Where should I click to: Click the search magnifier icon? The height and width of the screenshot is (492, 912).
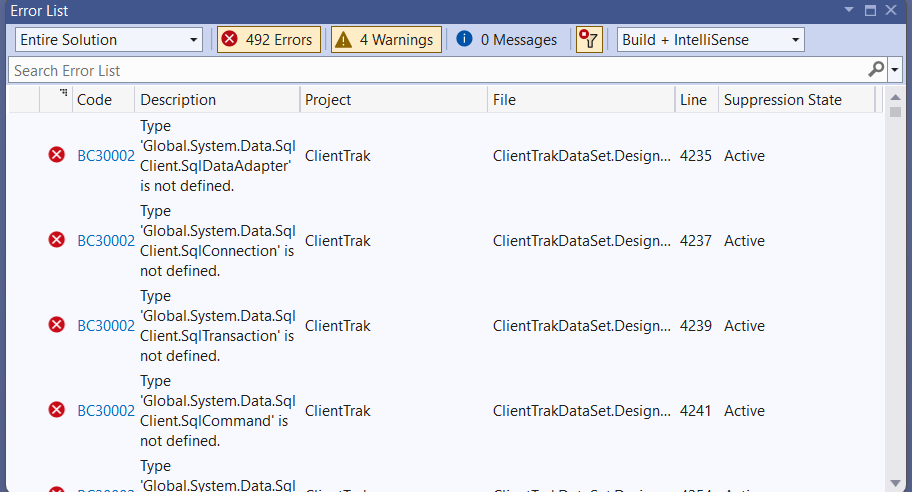click(875, 70)
